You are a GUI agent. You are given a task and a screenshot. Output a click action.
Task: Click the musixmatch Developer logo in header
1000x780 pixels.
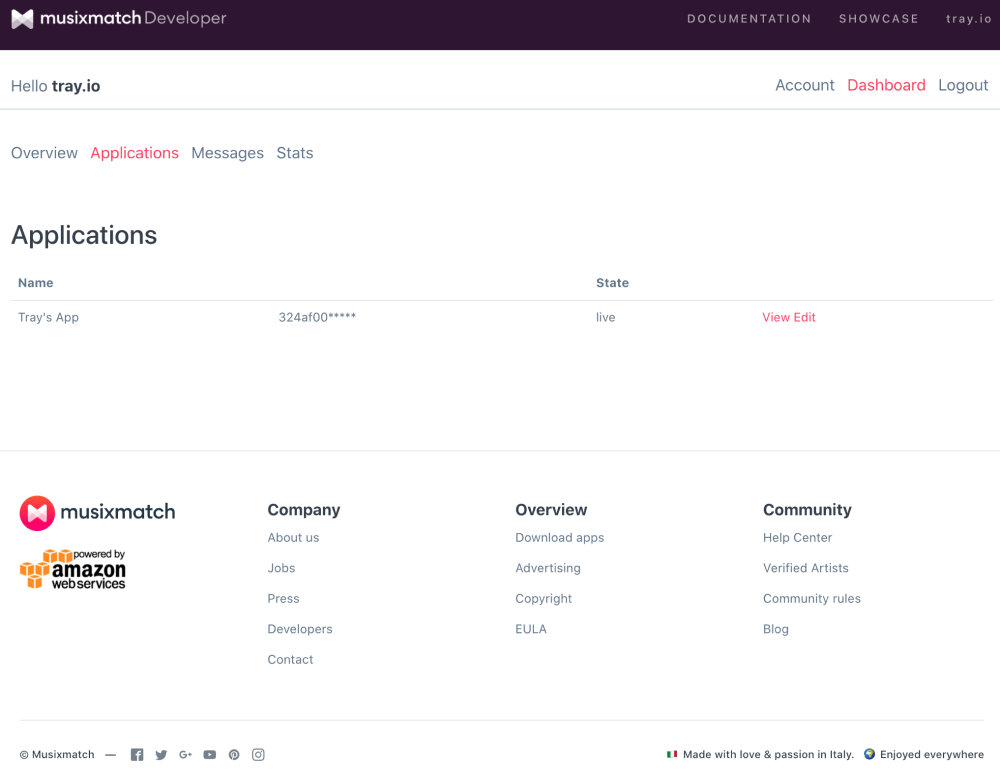[119, 19]
